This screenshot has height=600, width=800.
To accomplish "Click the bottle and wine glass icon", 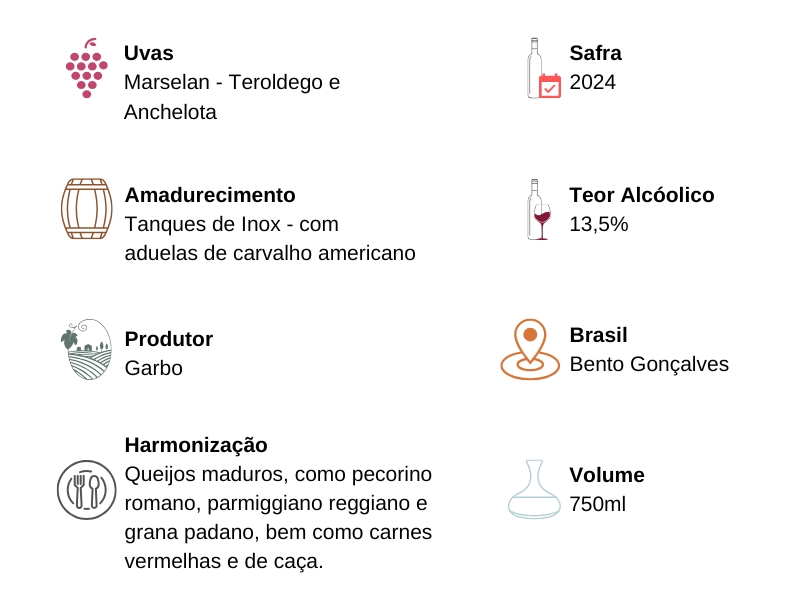I will pos(539,209).
